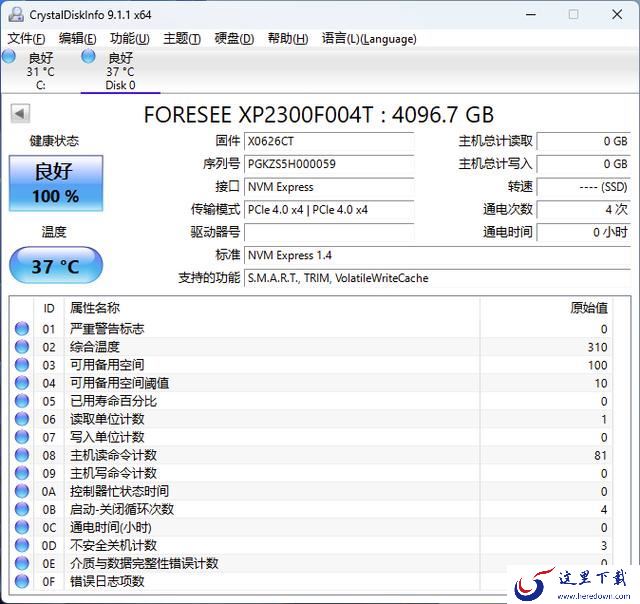Click status orb for attribute 09 主机写命令计数
This screenshot has width=640, height=604.
tap(22, 473)
